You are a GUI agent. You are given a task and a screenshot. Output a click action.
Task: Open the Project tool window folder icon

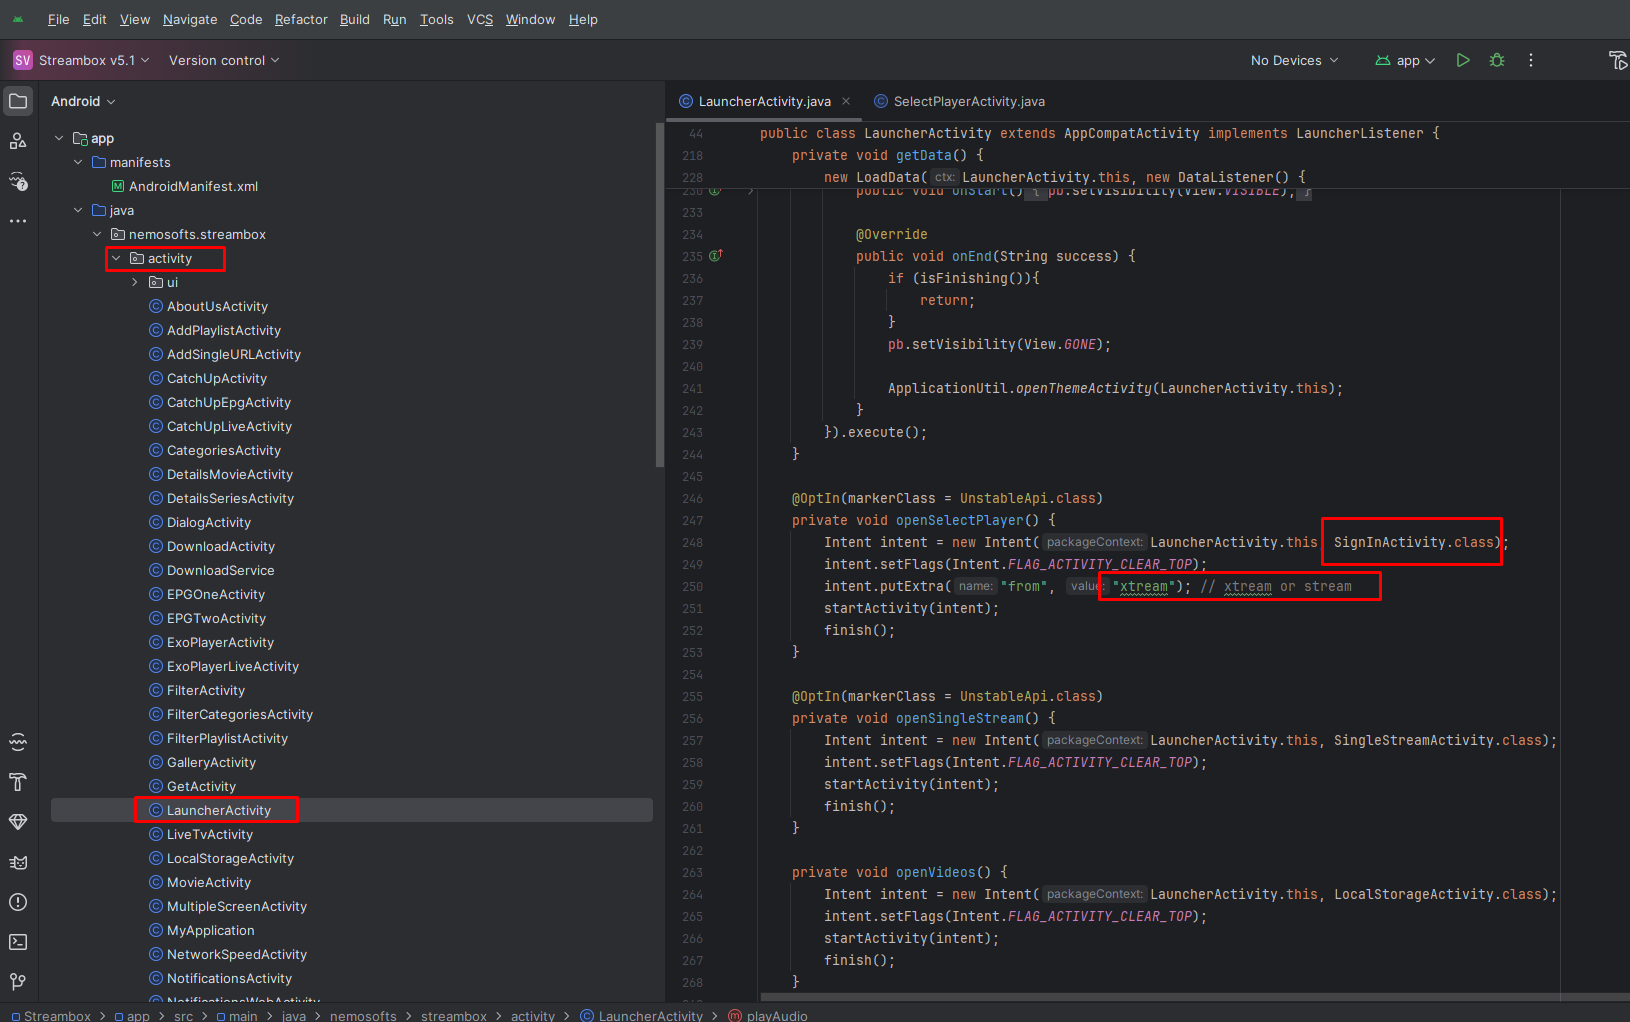(18, 101)
